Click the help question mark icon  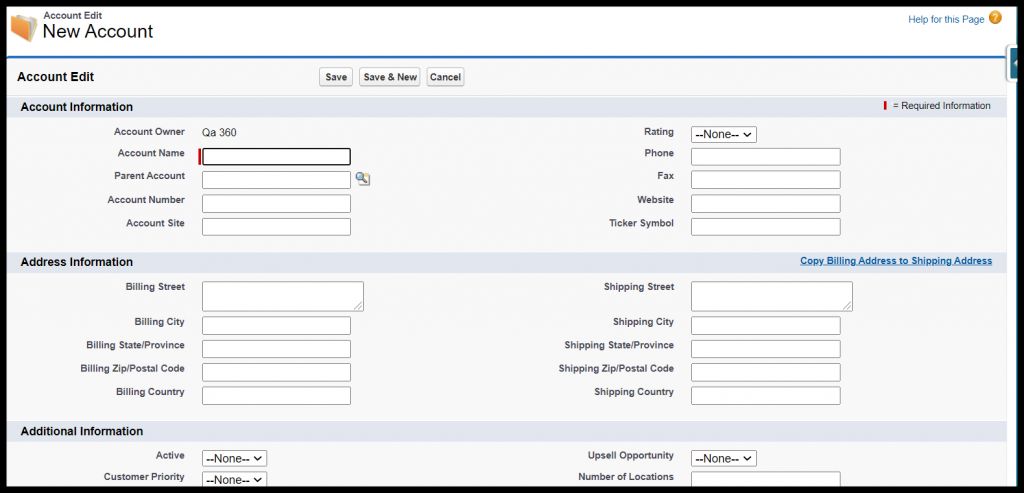tap(995, 18)
